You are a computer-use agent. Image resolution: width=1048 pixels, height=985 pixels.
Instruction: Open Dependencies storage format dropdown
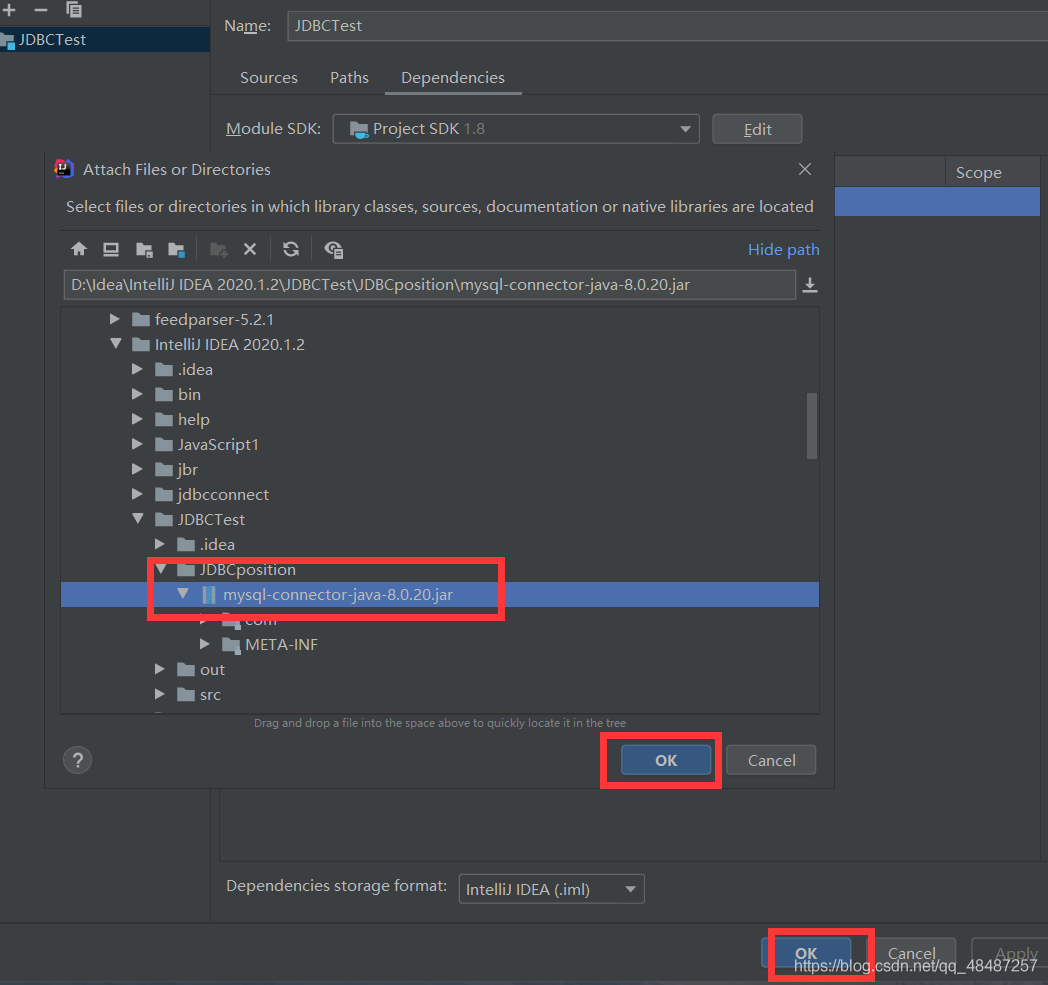551,889
